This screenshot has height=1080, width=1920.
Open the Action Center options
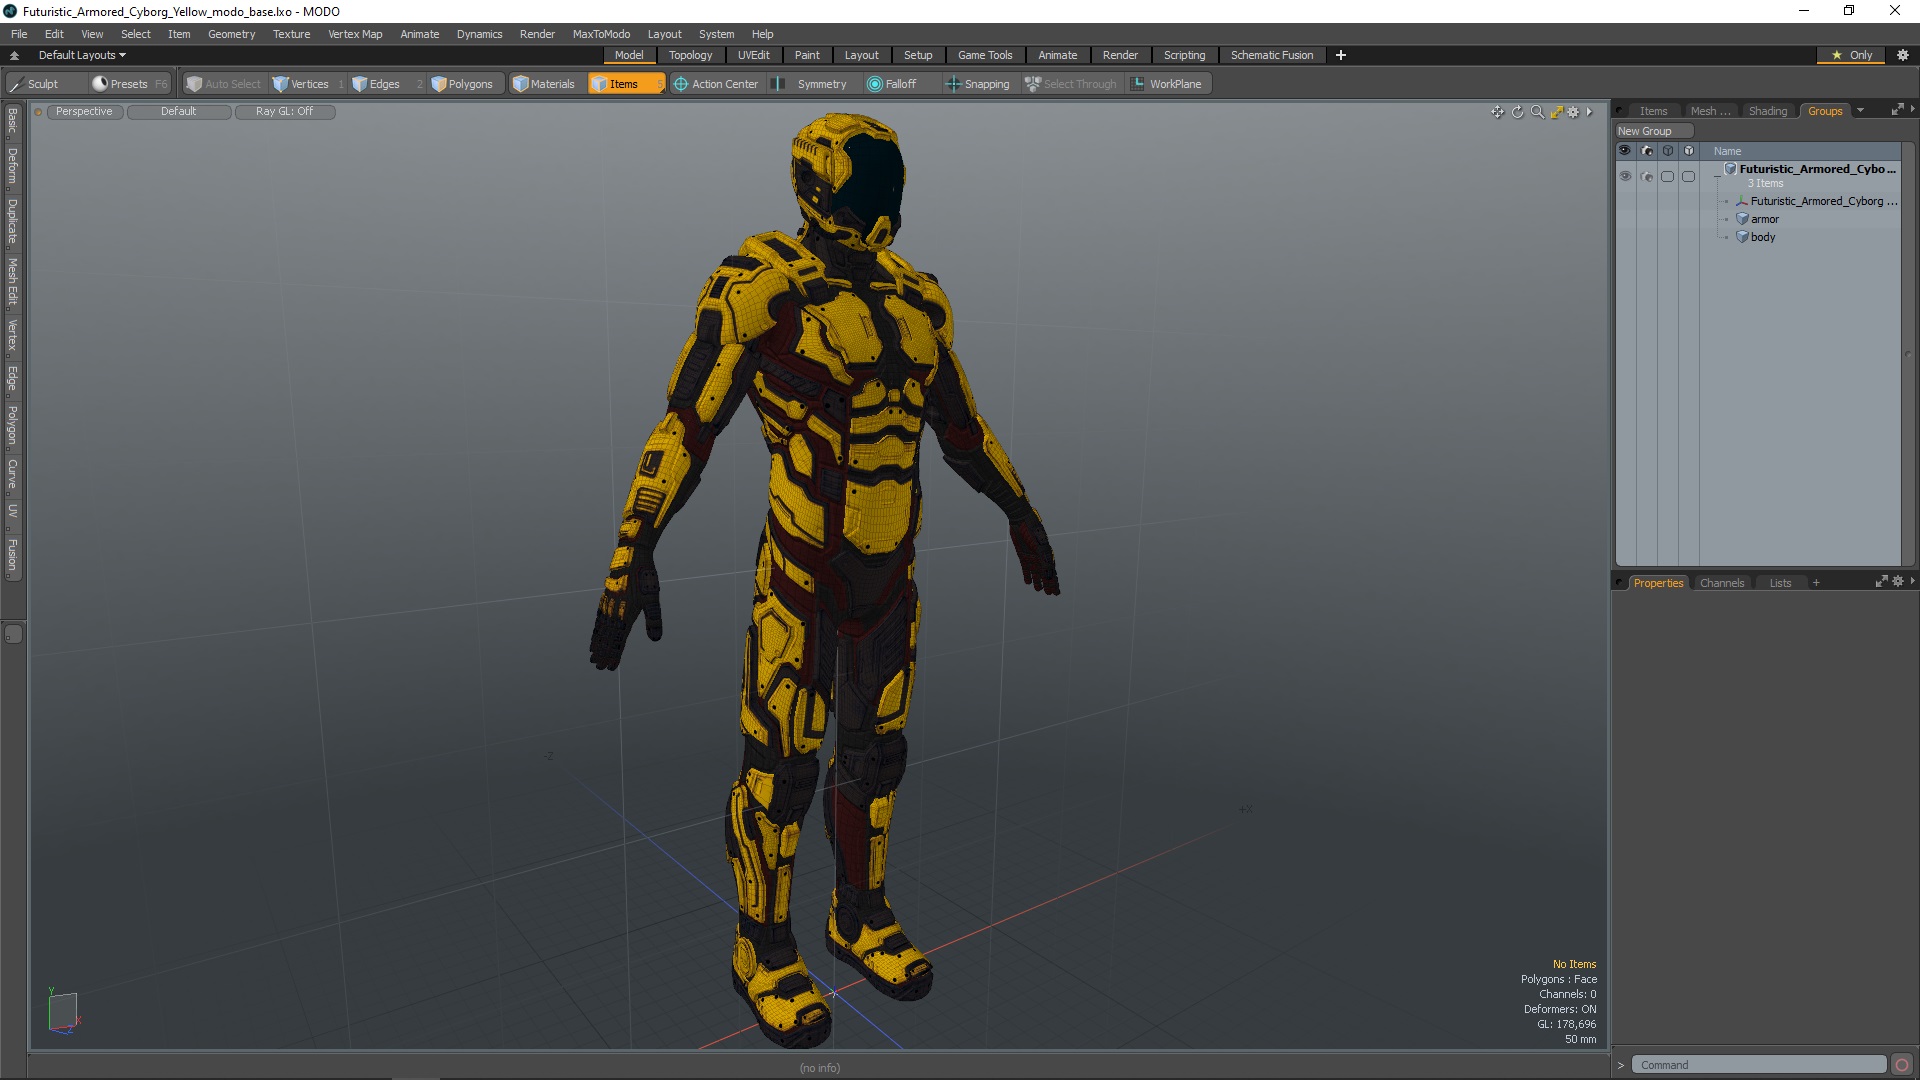(717, 84)
